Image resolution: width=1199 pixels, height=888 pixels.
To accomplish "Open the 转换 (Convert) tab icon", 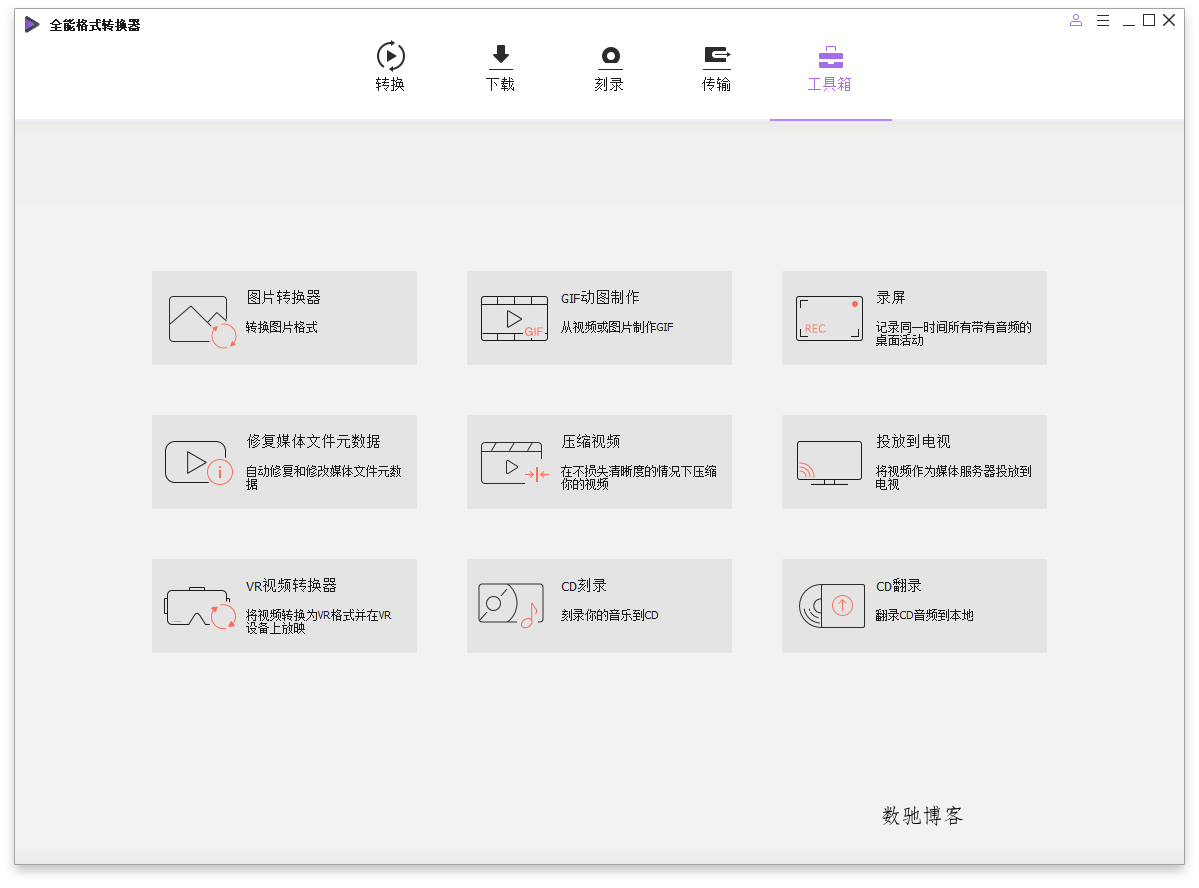I will (390, 56).
